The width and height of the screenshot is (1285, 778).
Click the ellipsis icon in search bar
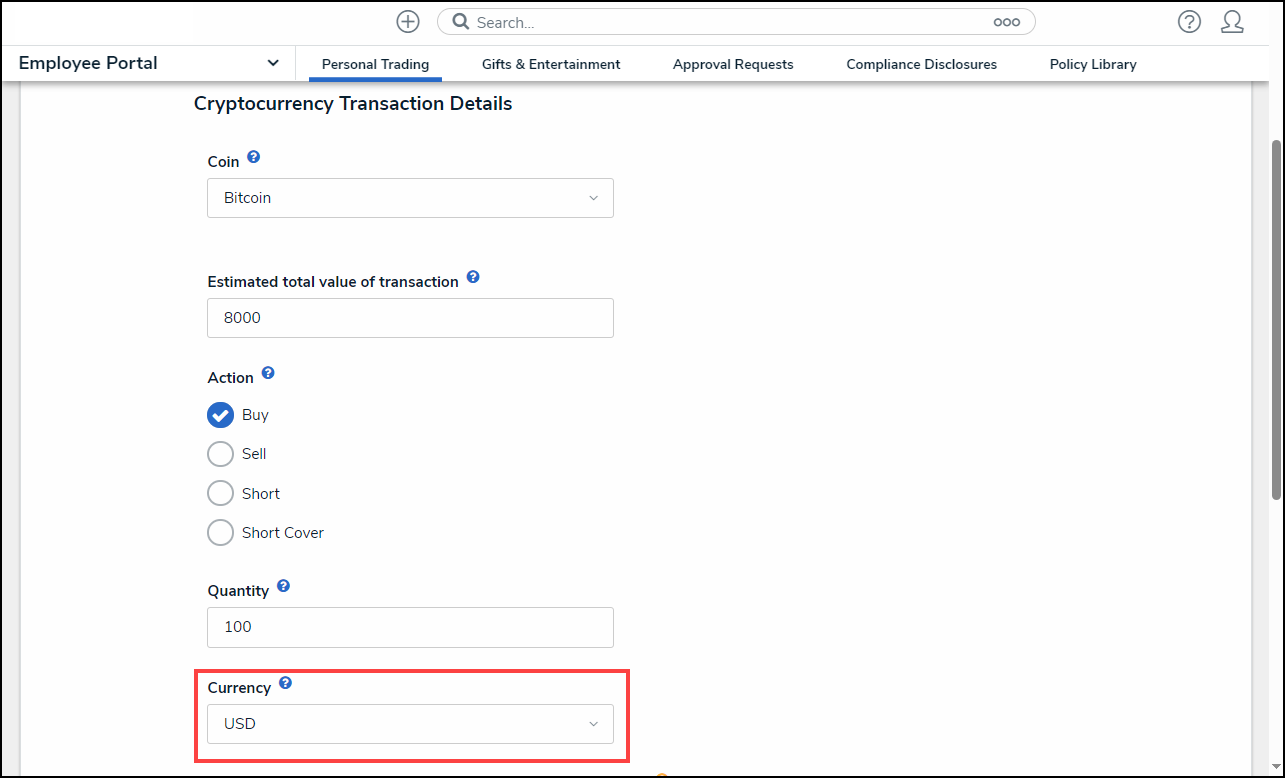tap(1006, 22)
